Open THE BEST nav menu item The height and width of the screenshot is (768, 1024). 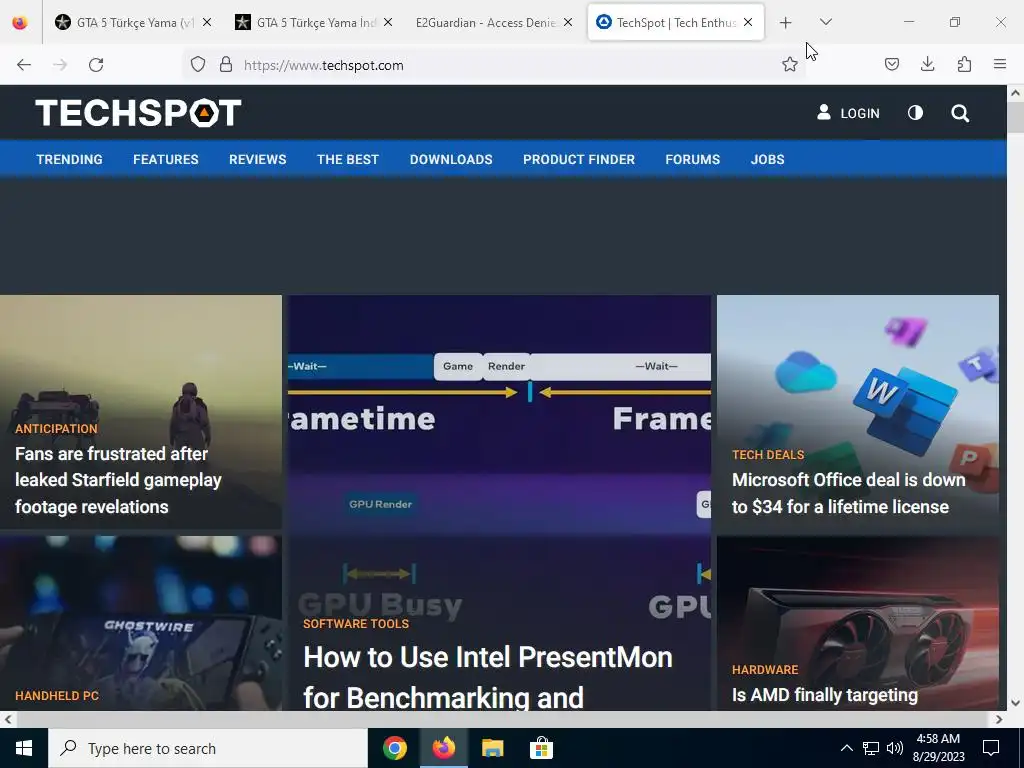[x=347, y=159]
